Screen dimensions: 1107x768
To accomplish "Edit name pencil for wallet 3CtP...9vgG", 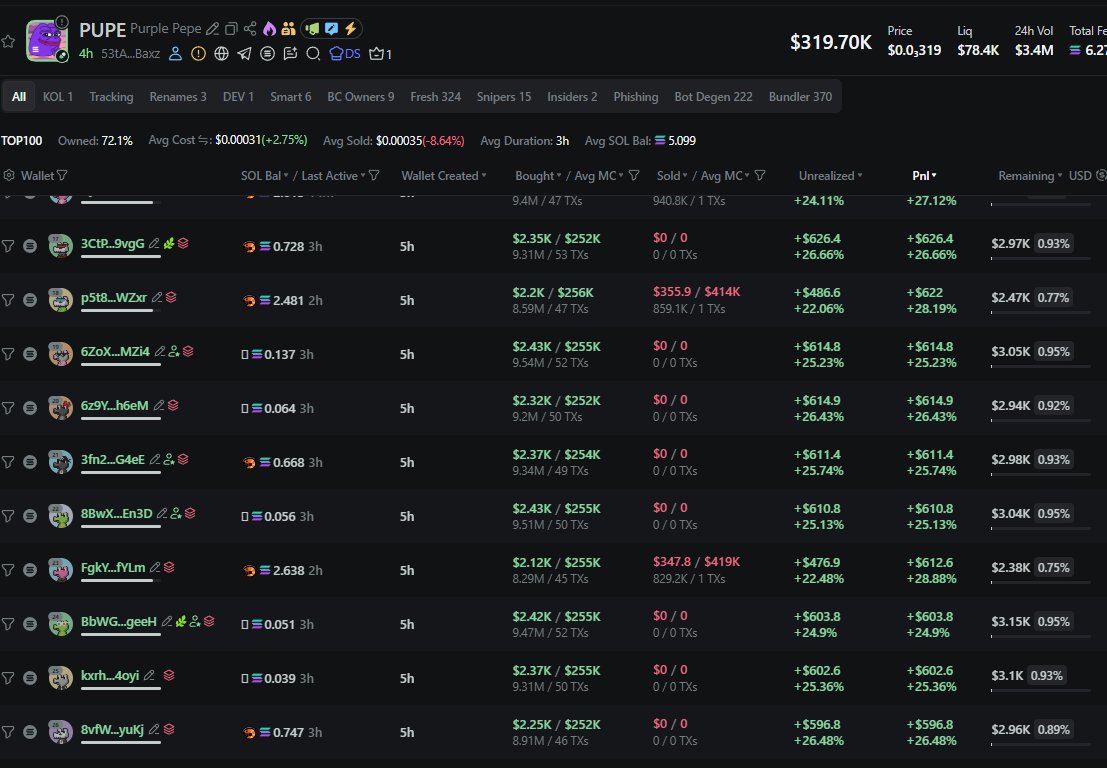I will (x=154, y=243).
